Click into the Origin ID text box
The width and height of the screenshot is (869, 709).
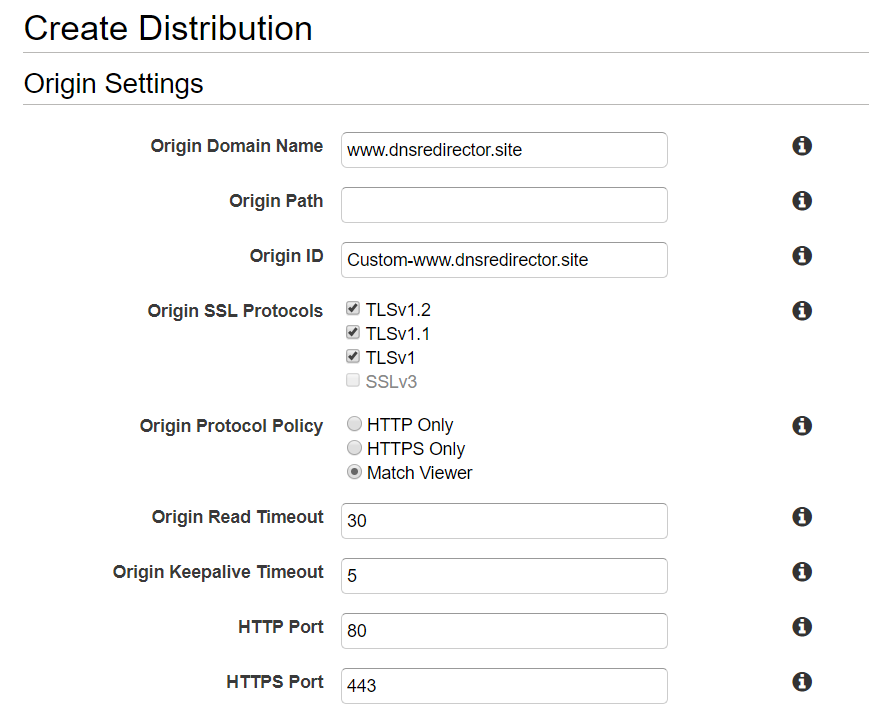(504, 260)
